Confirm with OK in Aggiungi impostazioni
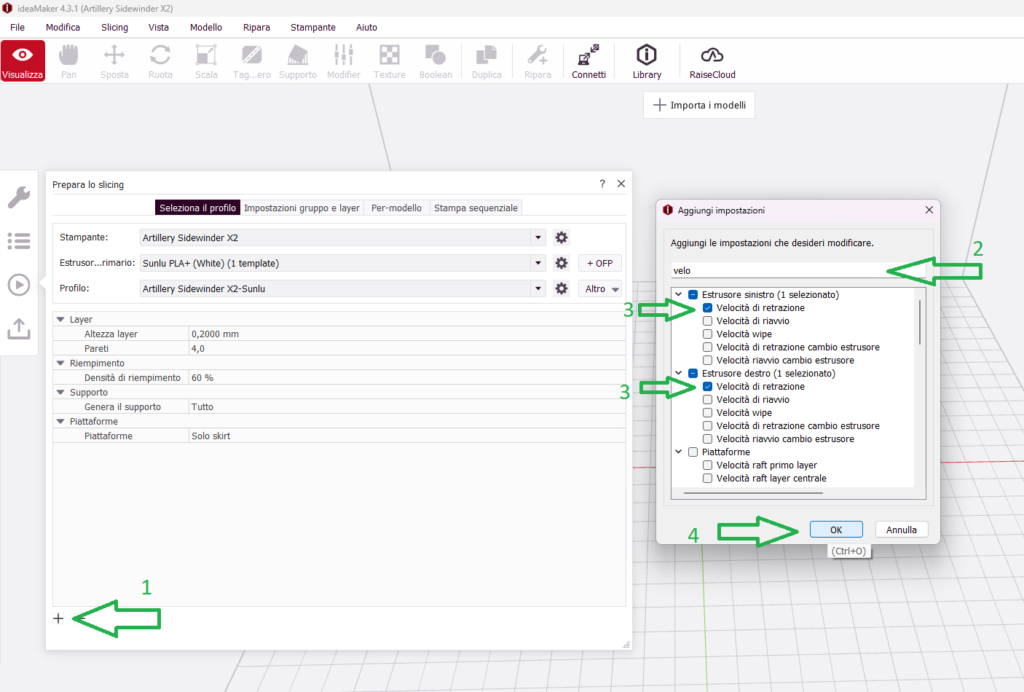Image resolution: width=1024 pixels, height=692 pixels. [x=836, y=529]
